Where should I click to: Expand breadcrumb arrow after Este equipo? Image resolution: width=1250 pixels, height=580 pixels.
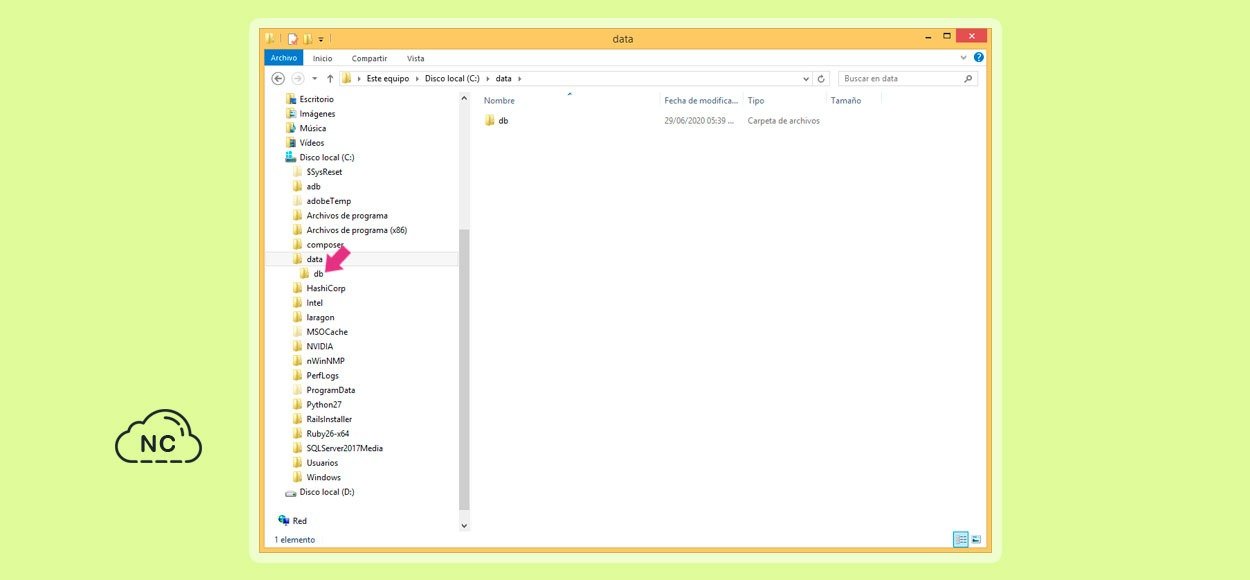click(417, 78)
